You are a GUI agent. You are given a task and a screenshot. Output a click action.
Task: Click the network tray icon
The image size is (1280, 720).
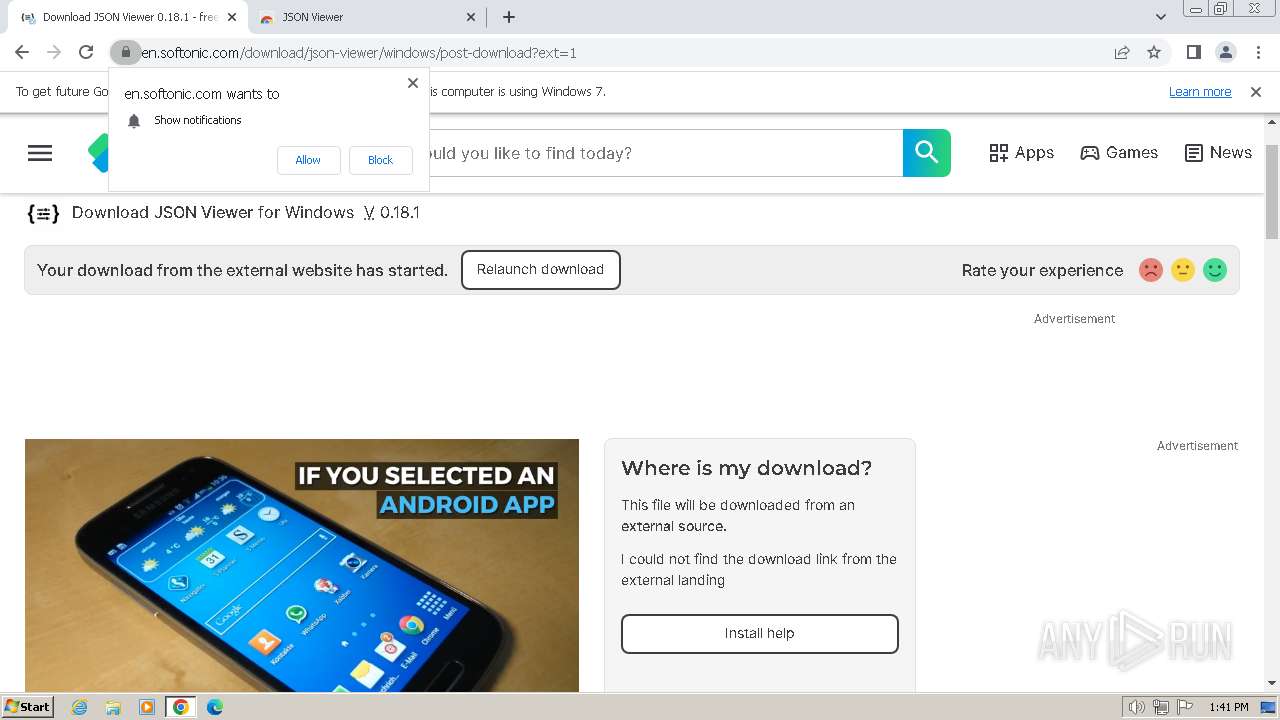(x=1161, y=707)
